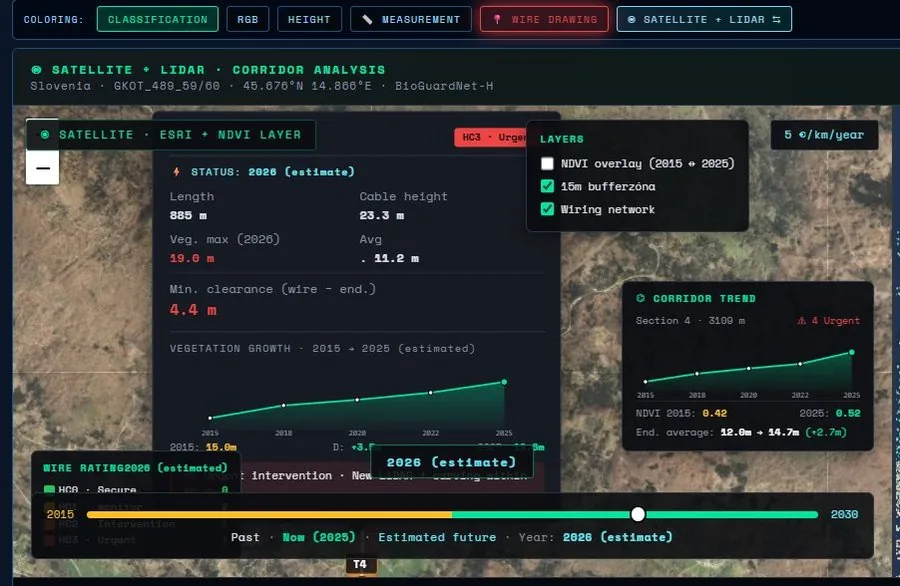
Task: Click the 2025 endpoint on vegetation growth chart
Action: point(504,382)
